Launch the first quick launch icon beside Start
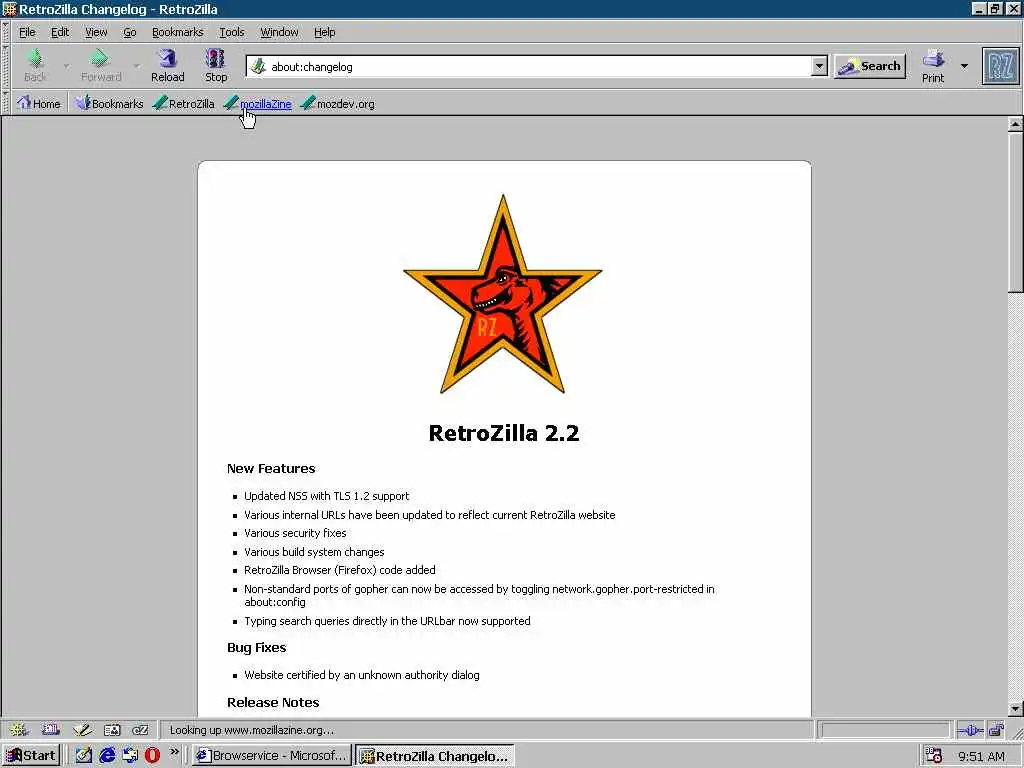1024x768 pixels. click(84, 756)
